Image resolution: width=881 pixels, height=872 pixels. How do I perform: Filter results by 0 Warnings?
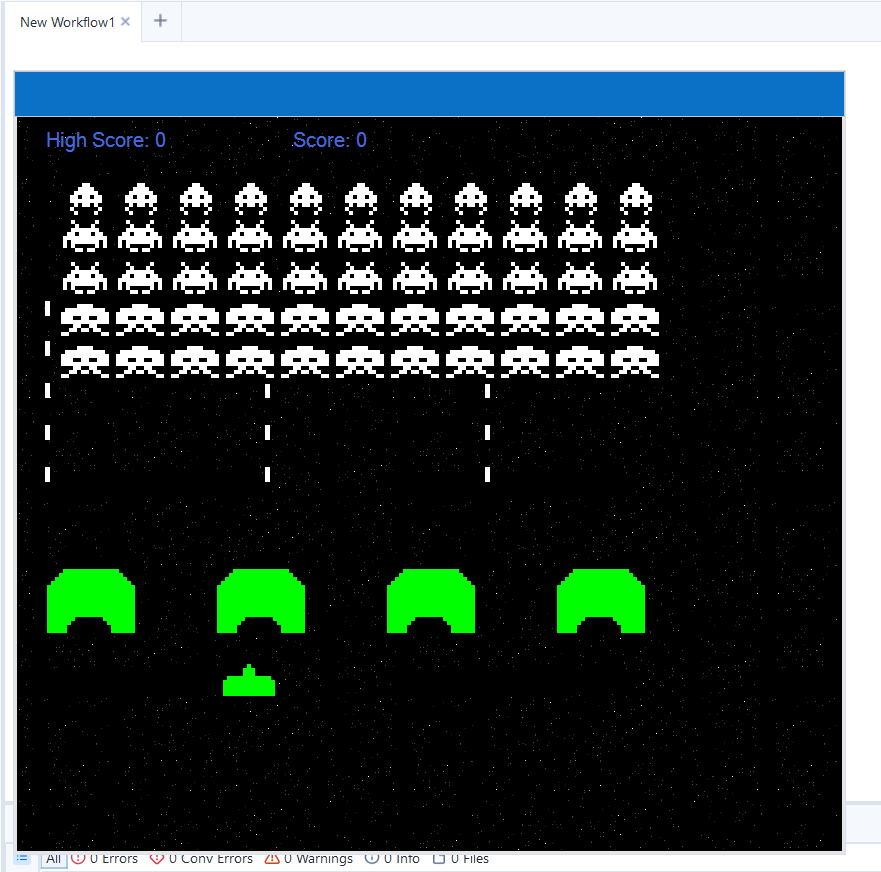(309, 859)
